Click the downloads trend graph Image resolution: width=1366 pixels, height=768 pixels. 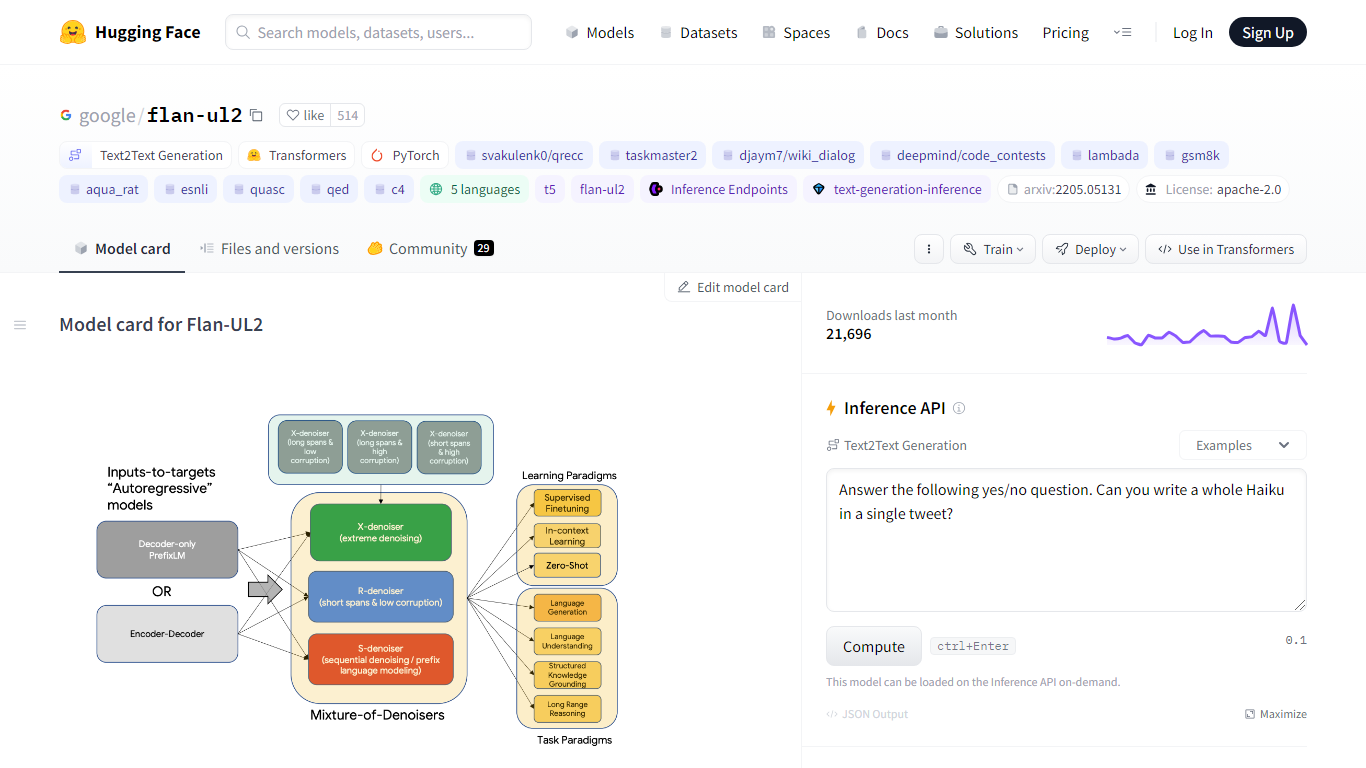tap(1206, 326)
